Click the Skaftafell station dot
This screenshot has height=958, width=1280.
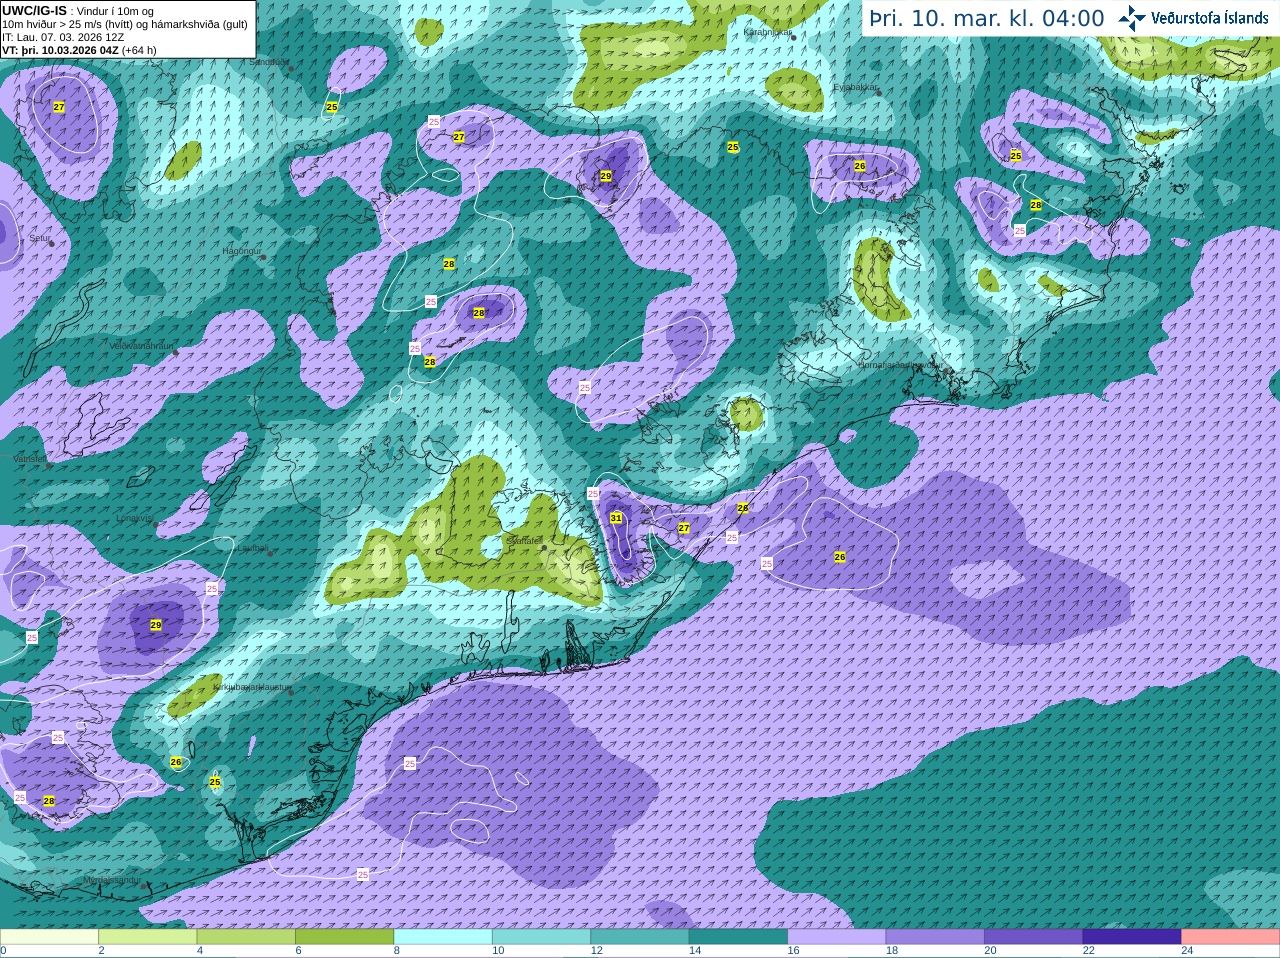[x=544, y=547]
